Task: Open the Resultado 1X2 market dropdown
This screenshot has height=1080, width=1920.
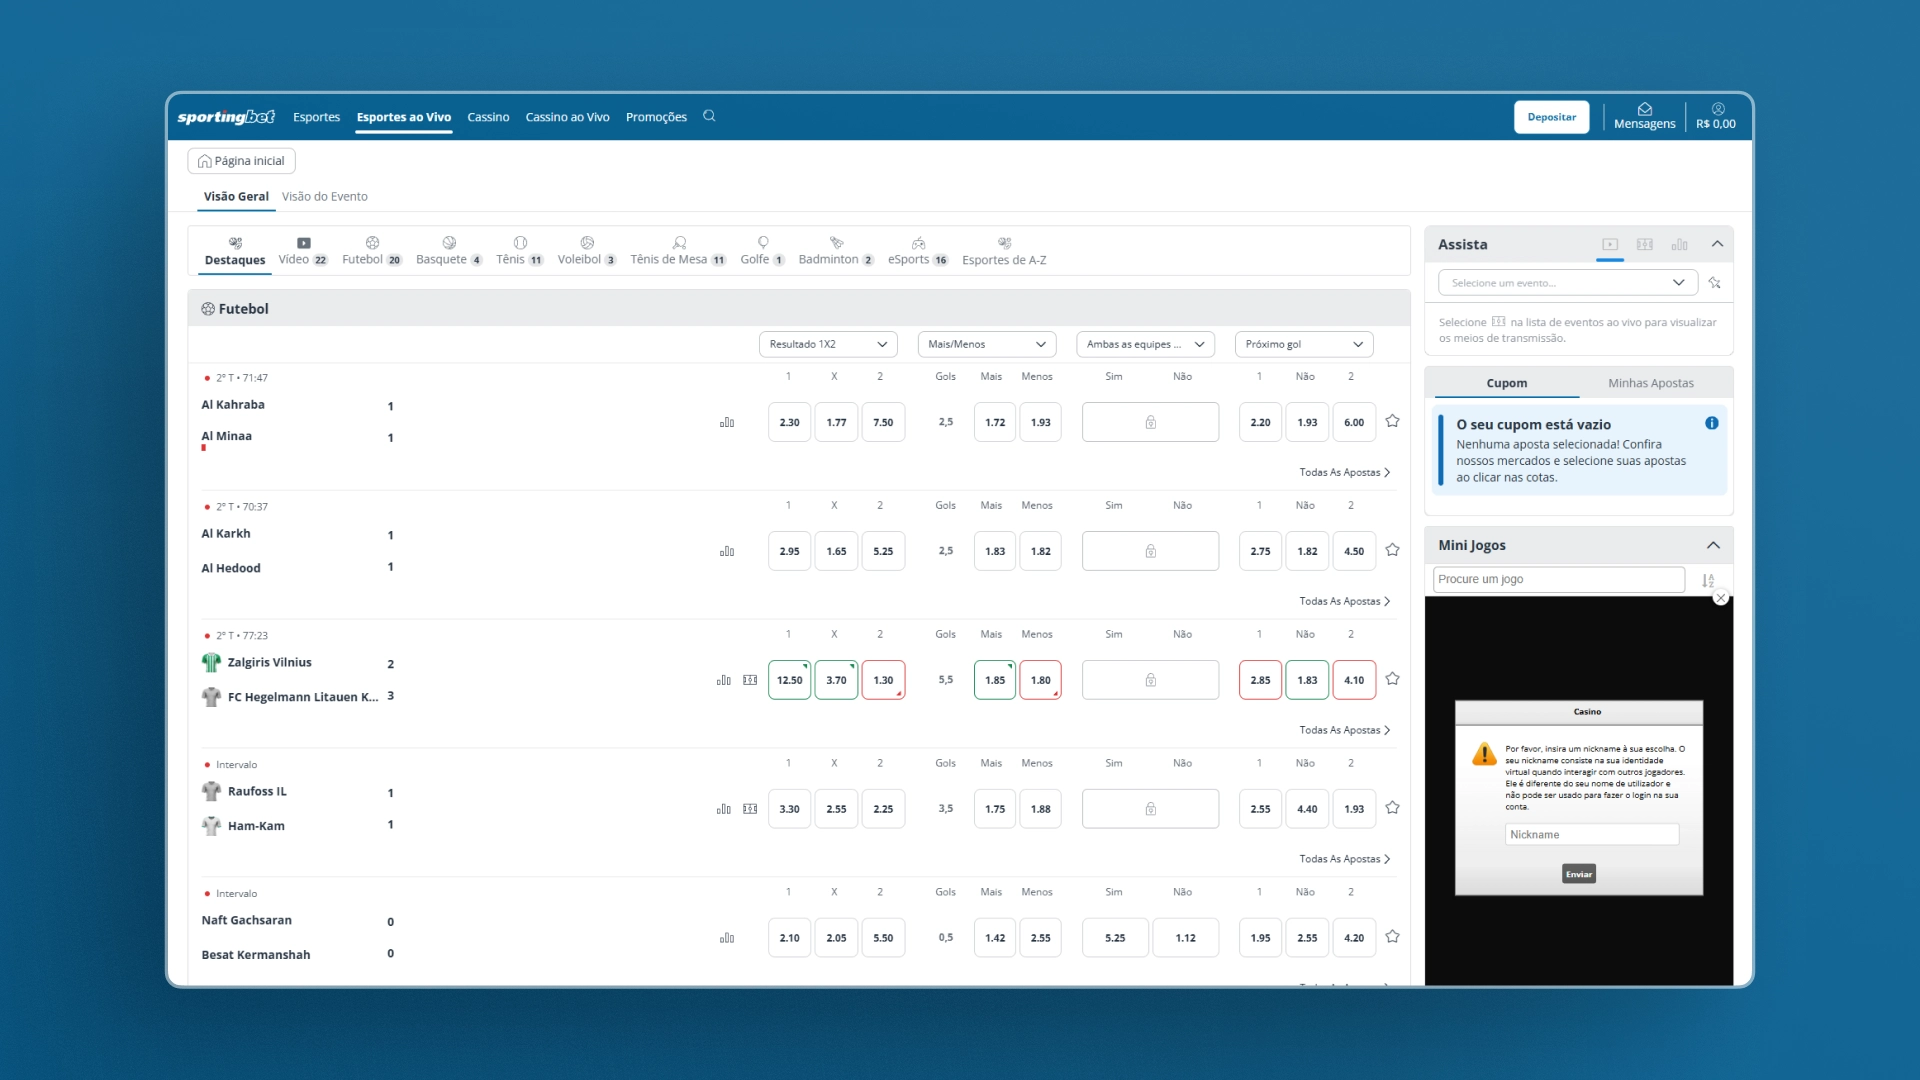Action: pos(828,344)
